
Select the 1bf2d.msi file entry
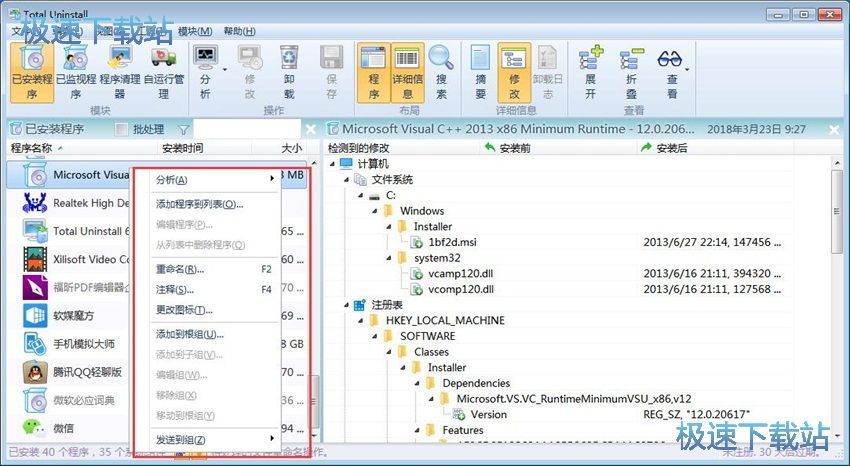pos(452,242)
